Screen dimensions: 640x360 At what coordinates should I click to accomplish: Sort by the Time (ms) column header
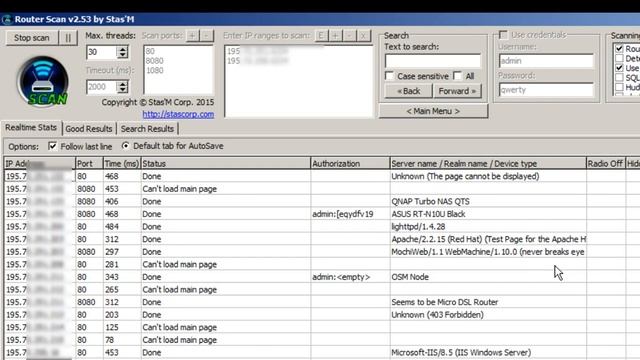coord(122,164)
